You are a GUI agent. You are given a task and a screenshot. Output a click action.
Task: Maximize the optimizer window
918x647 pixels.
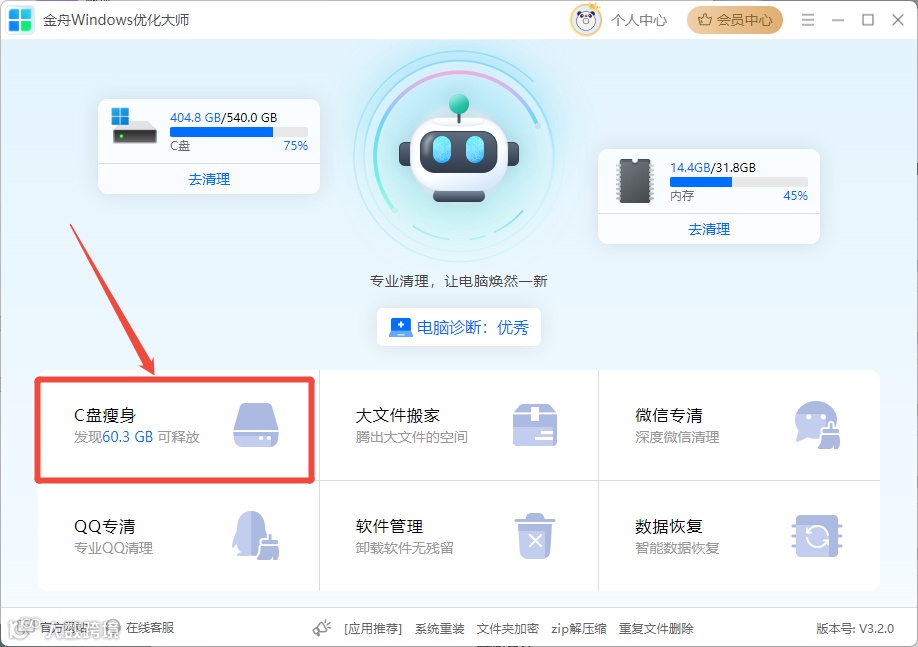coord(868,20)
